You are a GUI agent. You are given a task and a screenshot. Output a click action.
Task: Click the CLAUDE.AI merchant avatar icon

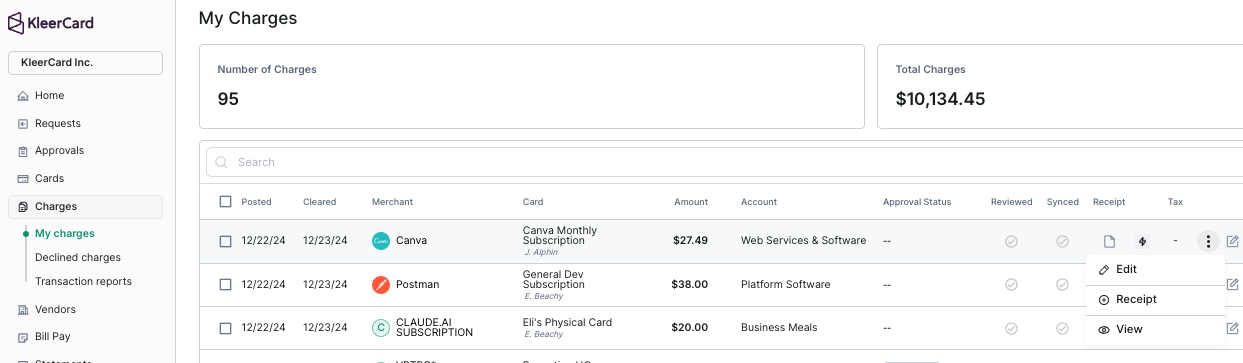click(381, 328)
